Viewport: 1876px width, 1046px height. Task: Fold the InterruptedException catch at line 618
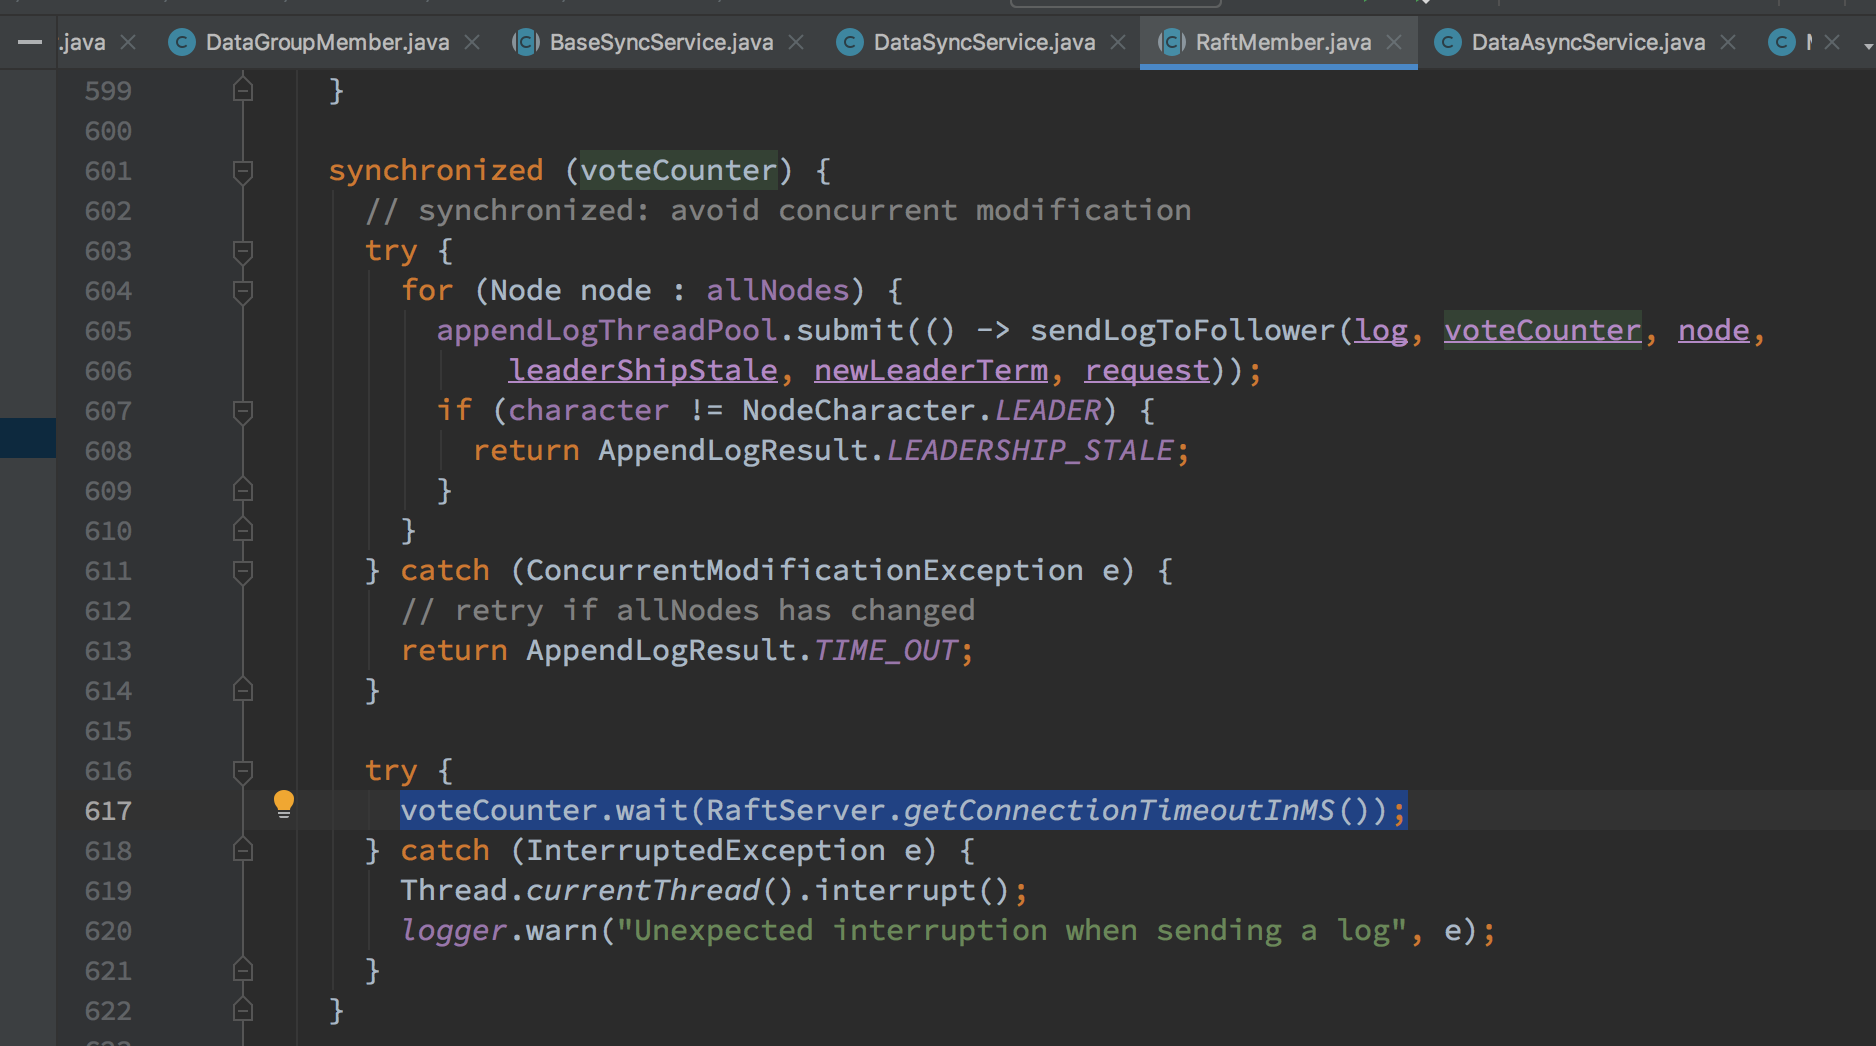point(243,851)
